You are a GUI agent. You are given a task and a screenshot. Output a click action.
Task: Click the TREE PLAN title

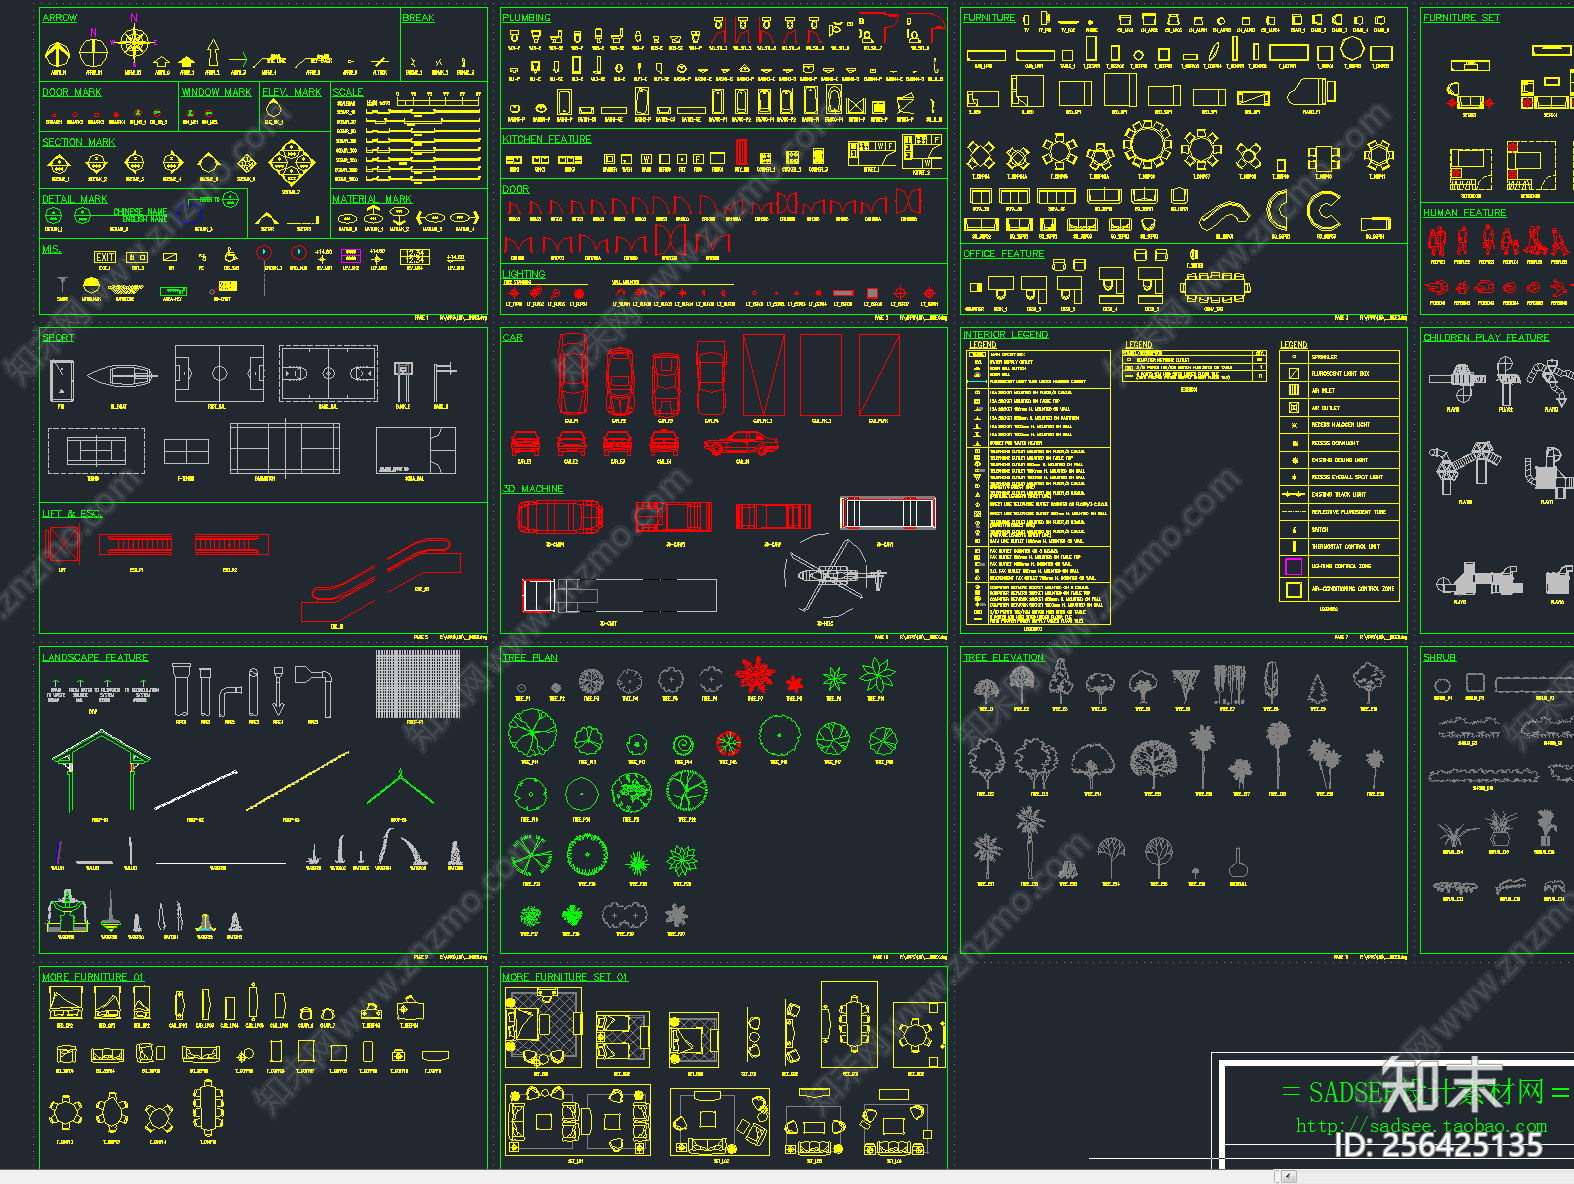click(x=530, y=657)
